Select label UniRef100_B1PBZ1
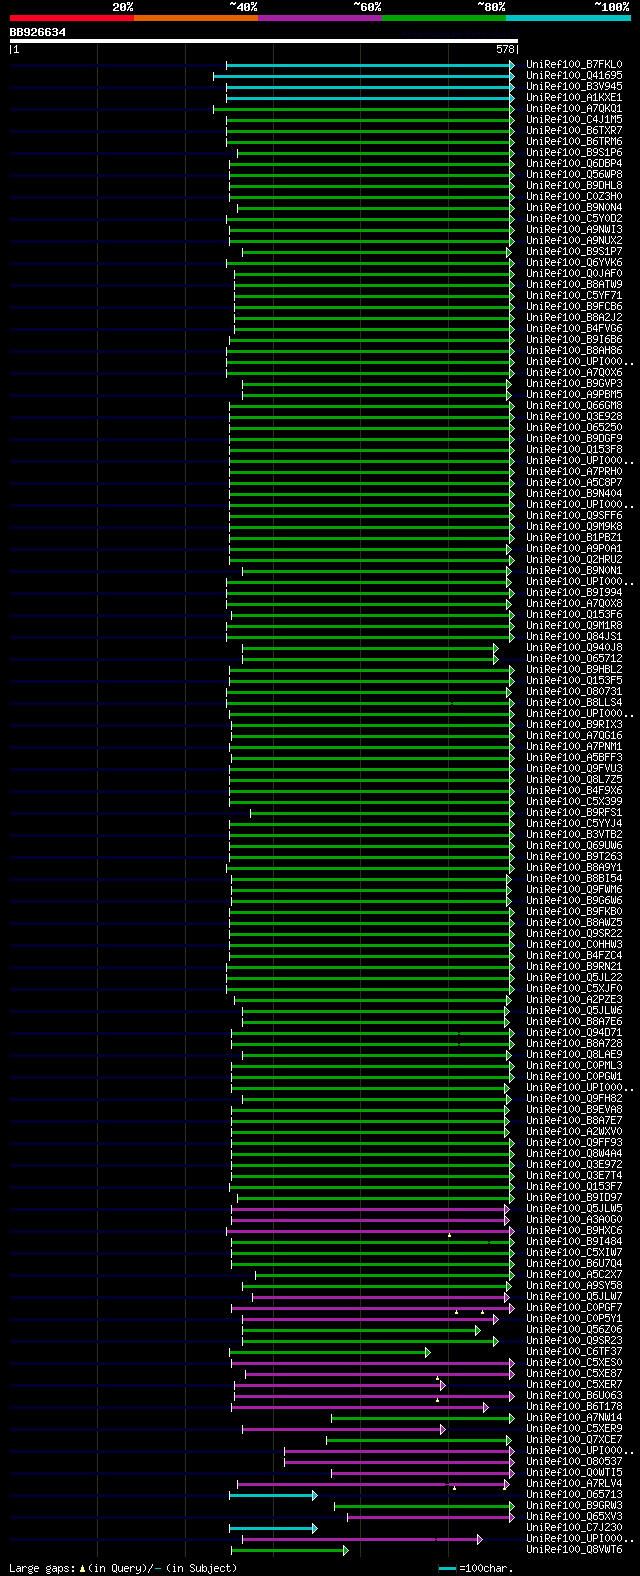 (x=574, y=538)
